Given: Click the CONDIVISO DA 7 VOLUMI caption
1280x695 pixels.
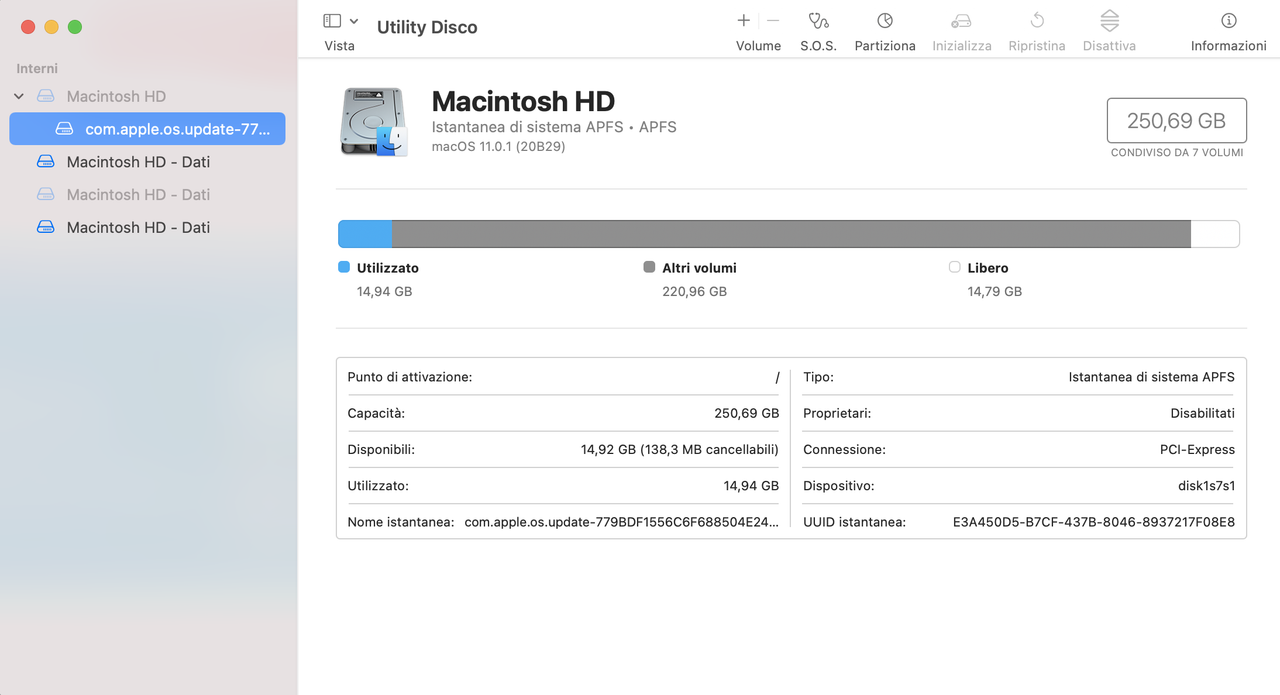Looking at the screenshot, I should (1177, 153).
